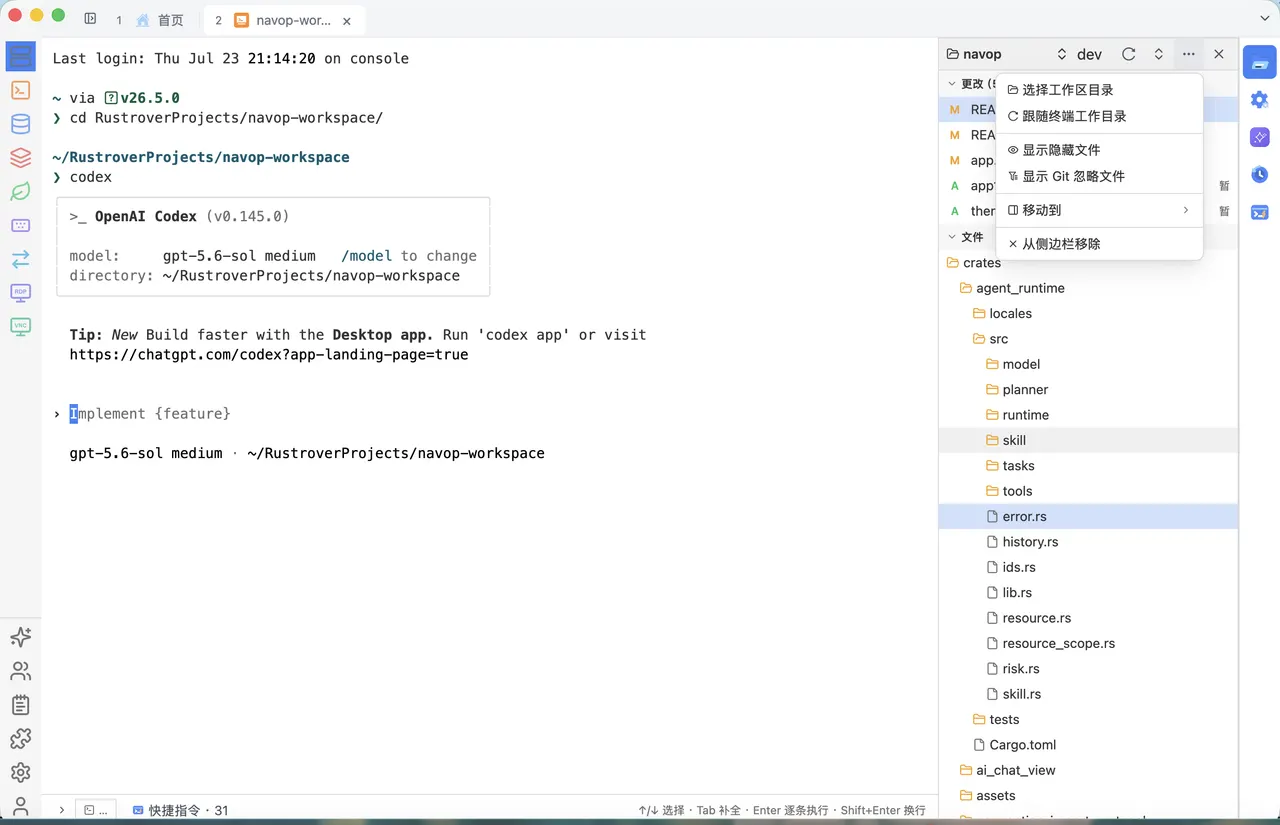Open the red stacked layers icon

tap(21, 158)
